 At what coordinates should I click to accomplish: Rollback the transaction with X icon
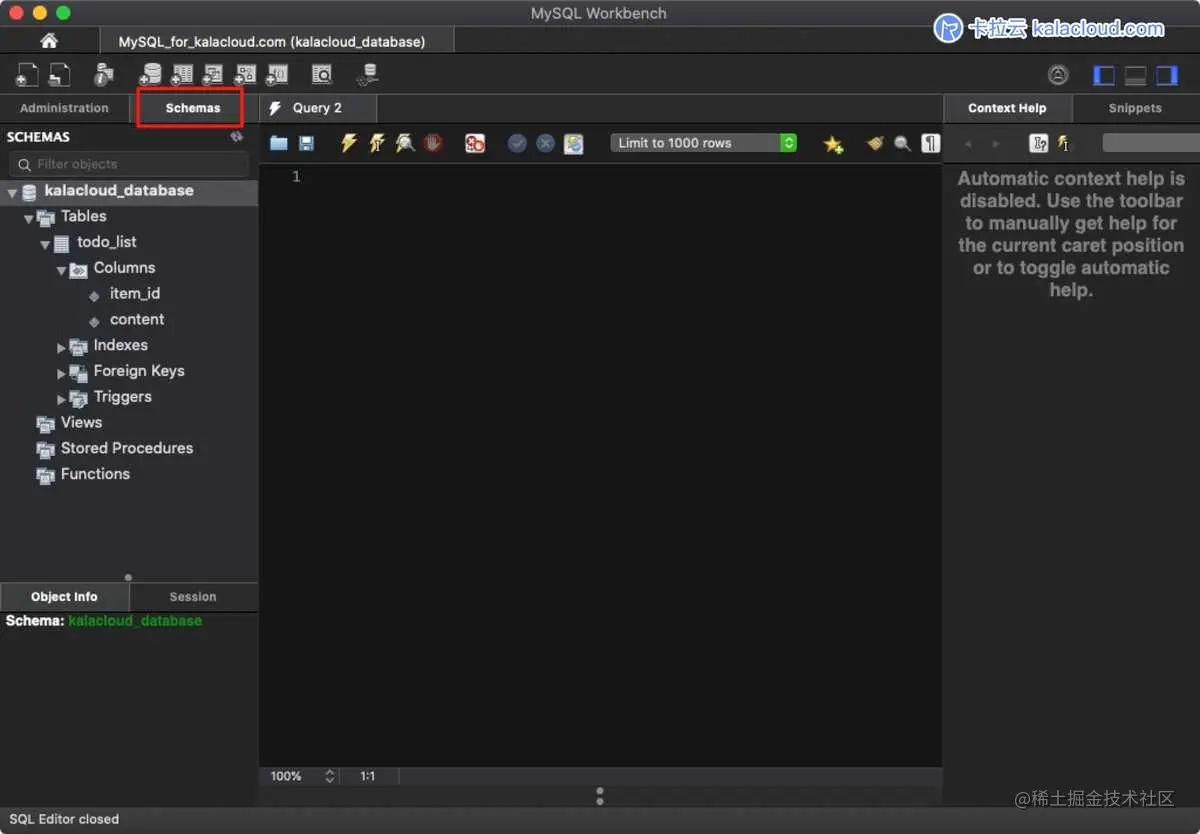pos(545,143)
